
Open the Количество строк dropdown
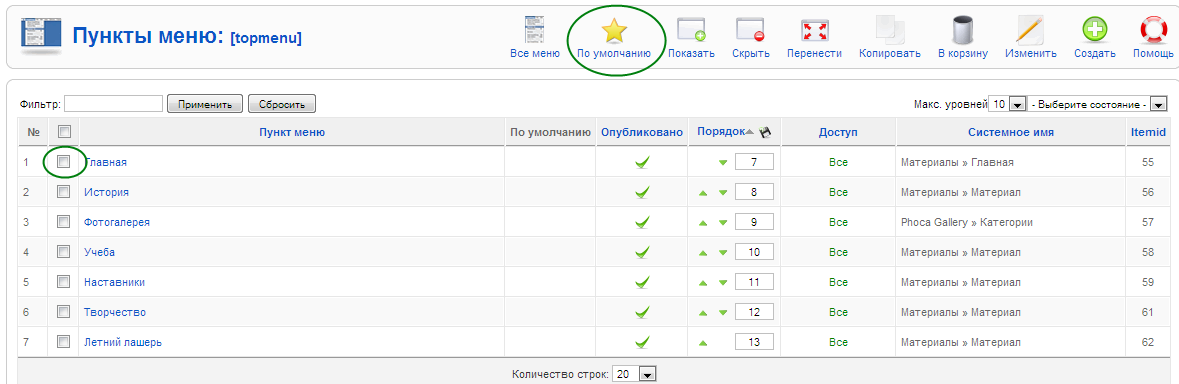pyautogui.click(x=635, y=373)
